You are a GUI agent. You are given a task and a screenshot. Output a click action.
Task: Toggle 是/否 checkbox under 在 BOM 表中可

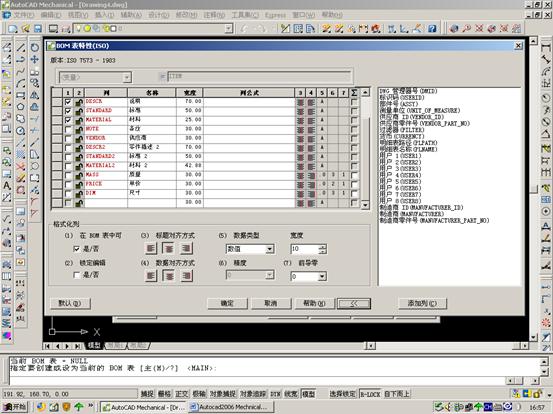pos(77,249)
